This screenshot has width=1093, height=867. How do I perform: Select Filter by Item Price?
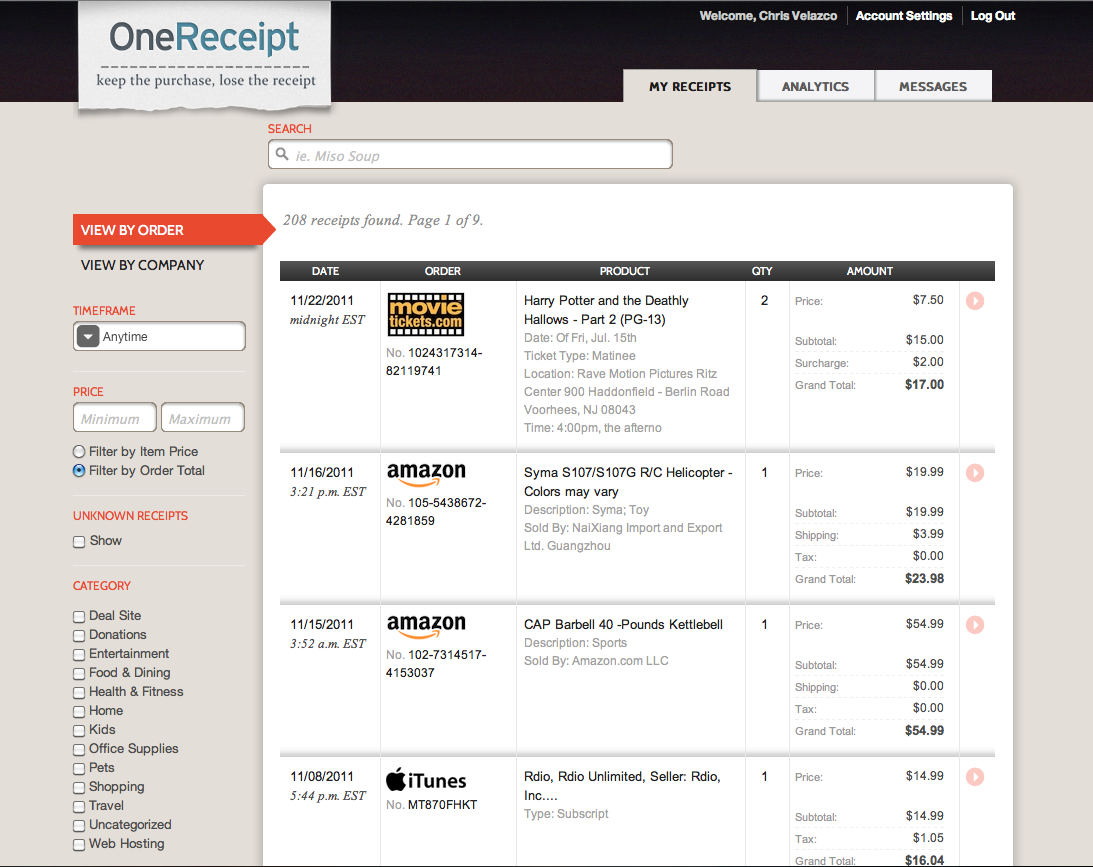(79, 452)
